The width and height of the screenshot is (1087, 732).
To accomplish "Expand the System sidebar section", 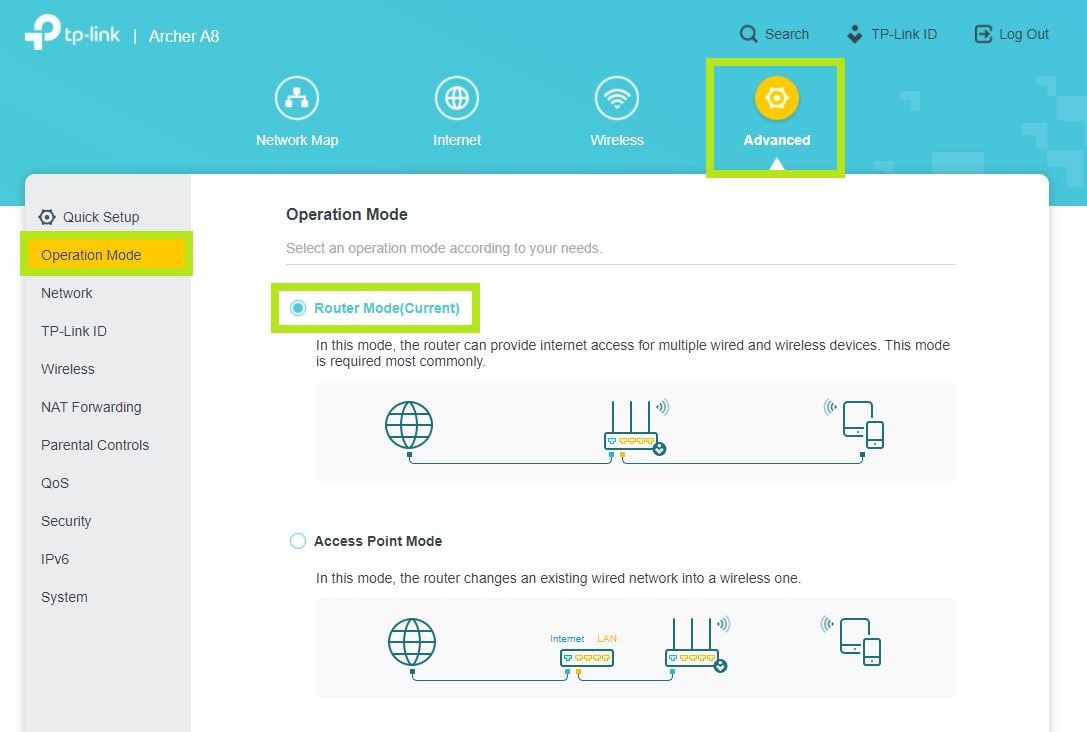I will (x=64, y=597).
